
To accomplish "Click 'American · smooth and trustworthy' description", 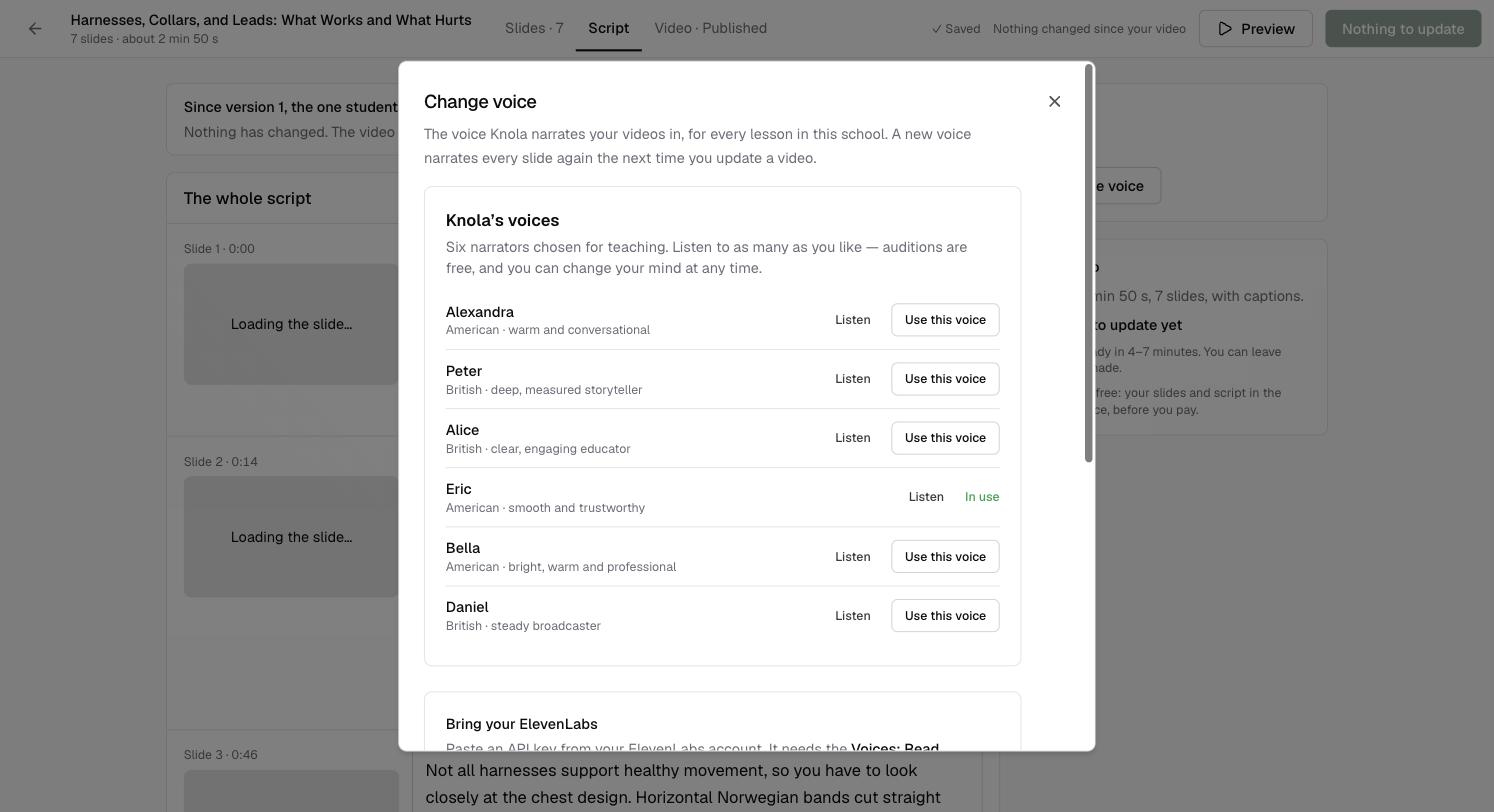I will pyautogui.click(x=545, y=508).
